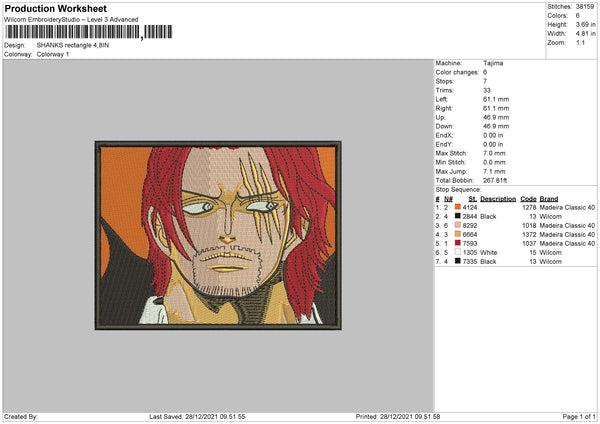Click the barcode under the worksheet title
This screenshot has width=600, height=424.
coord(89,32)
